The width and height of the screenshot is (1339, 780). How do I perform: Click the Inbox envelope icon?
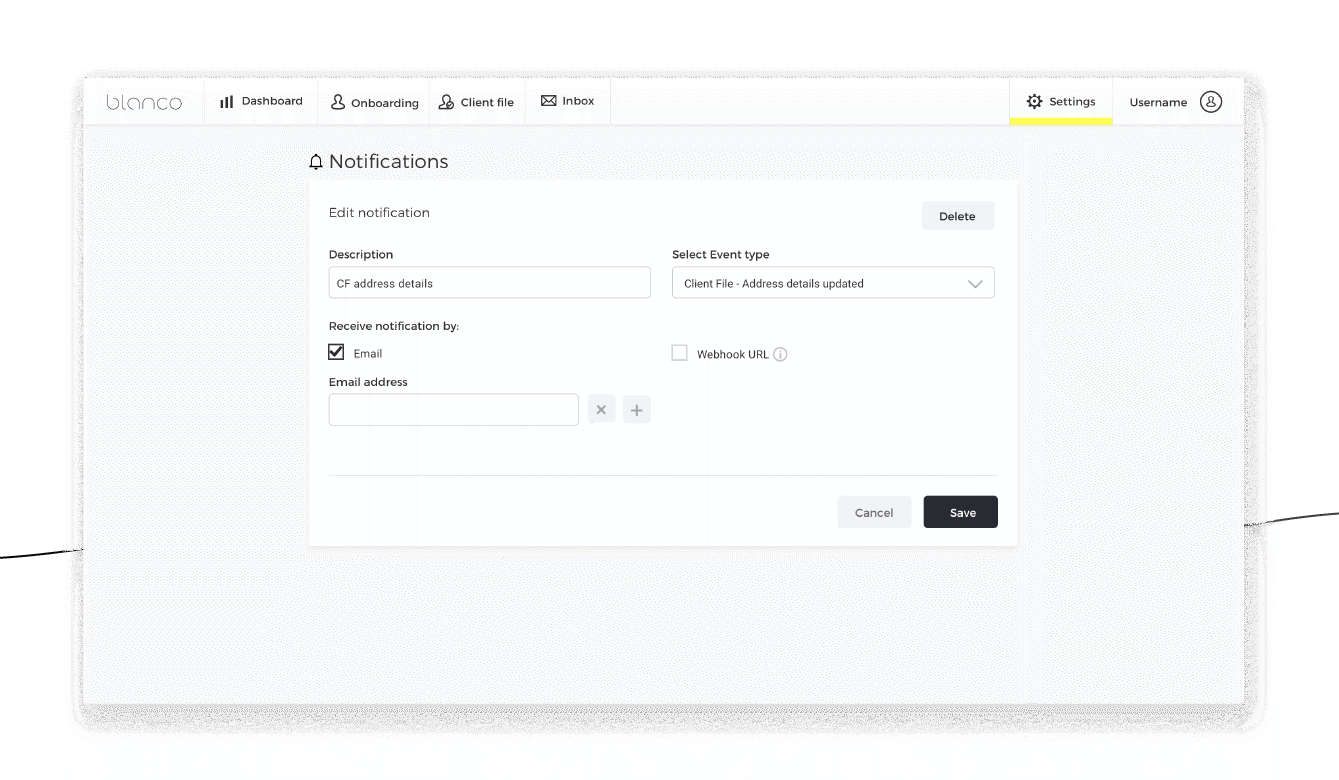[x=548, y=101]
